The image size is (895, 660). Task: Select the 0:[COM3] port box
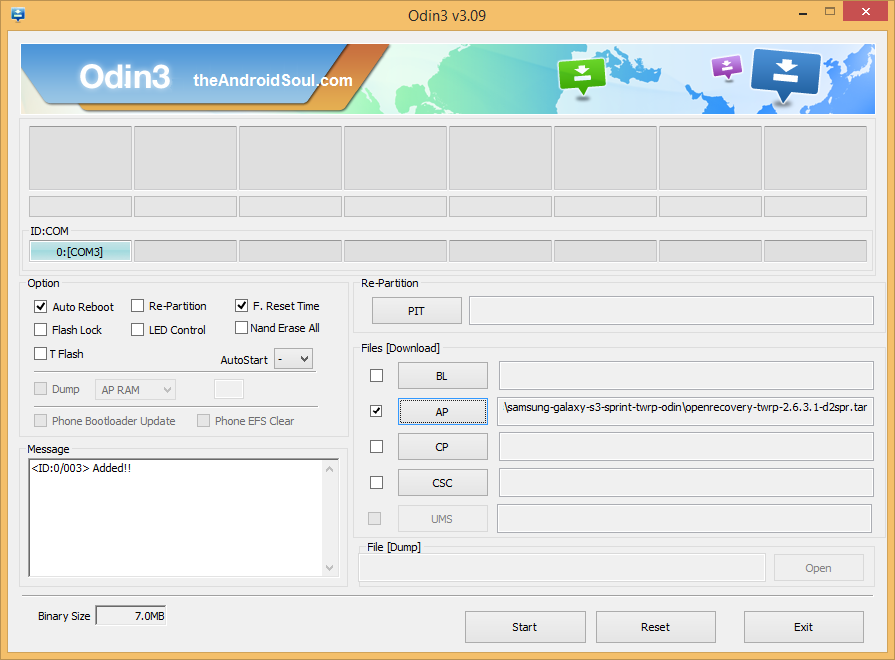(x=80, y=251)
